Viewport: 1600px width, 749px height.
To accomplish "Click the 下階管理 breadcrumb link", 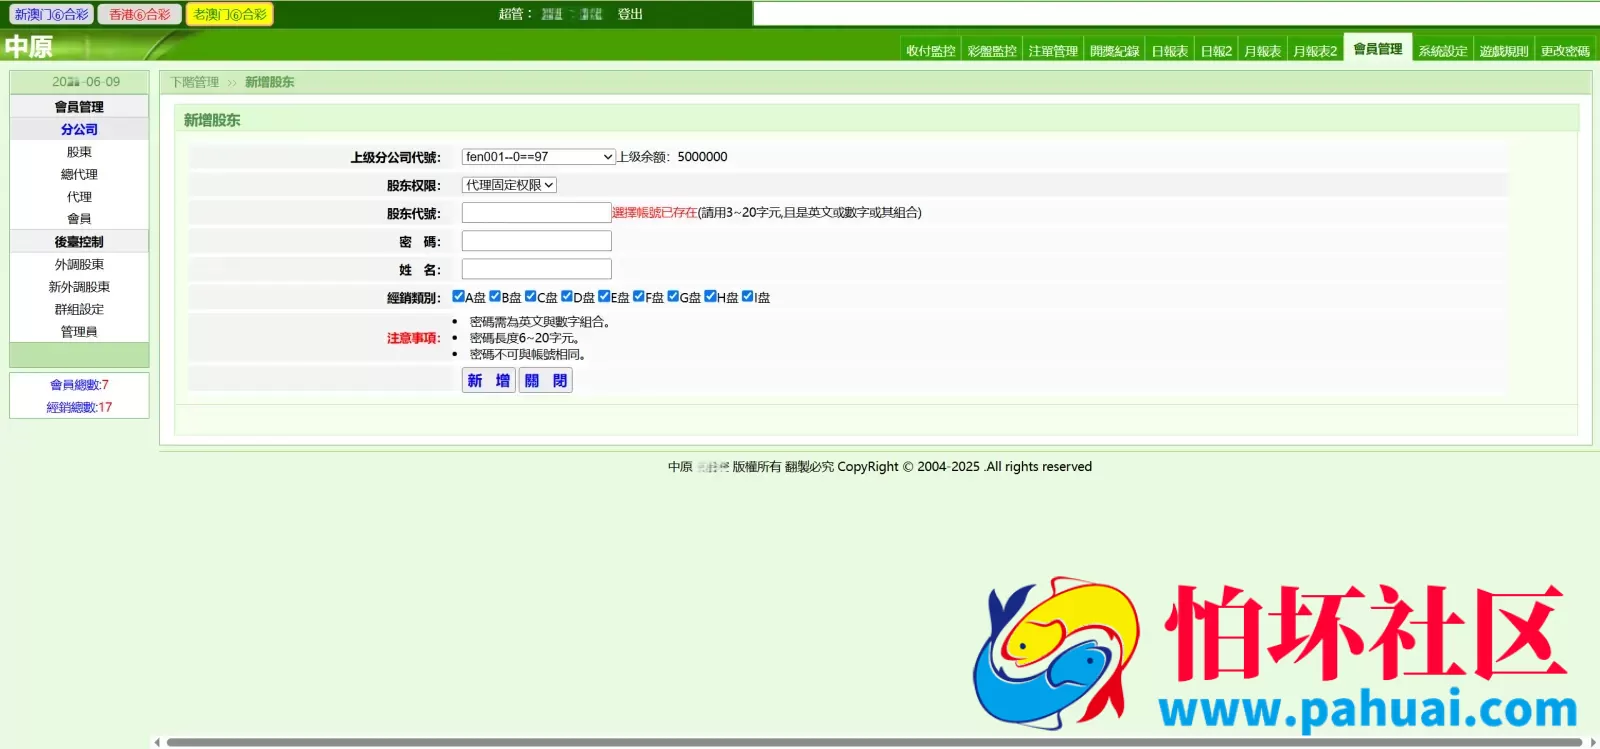I will point(194,82).
